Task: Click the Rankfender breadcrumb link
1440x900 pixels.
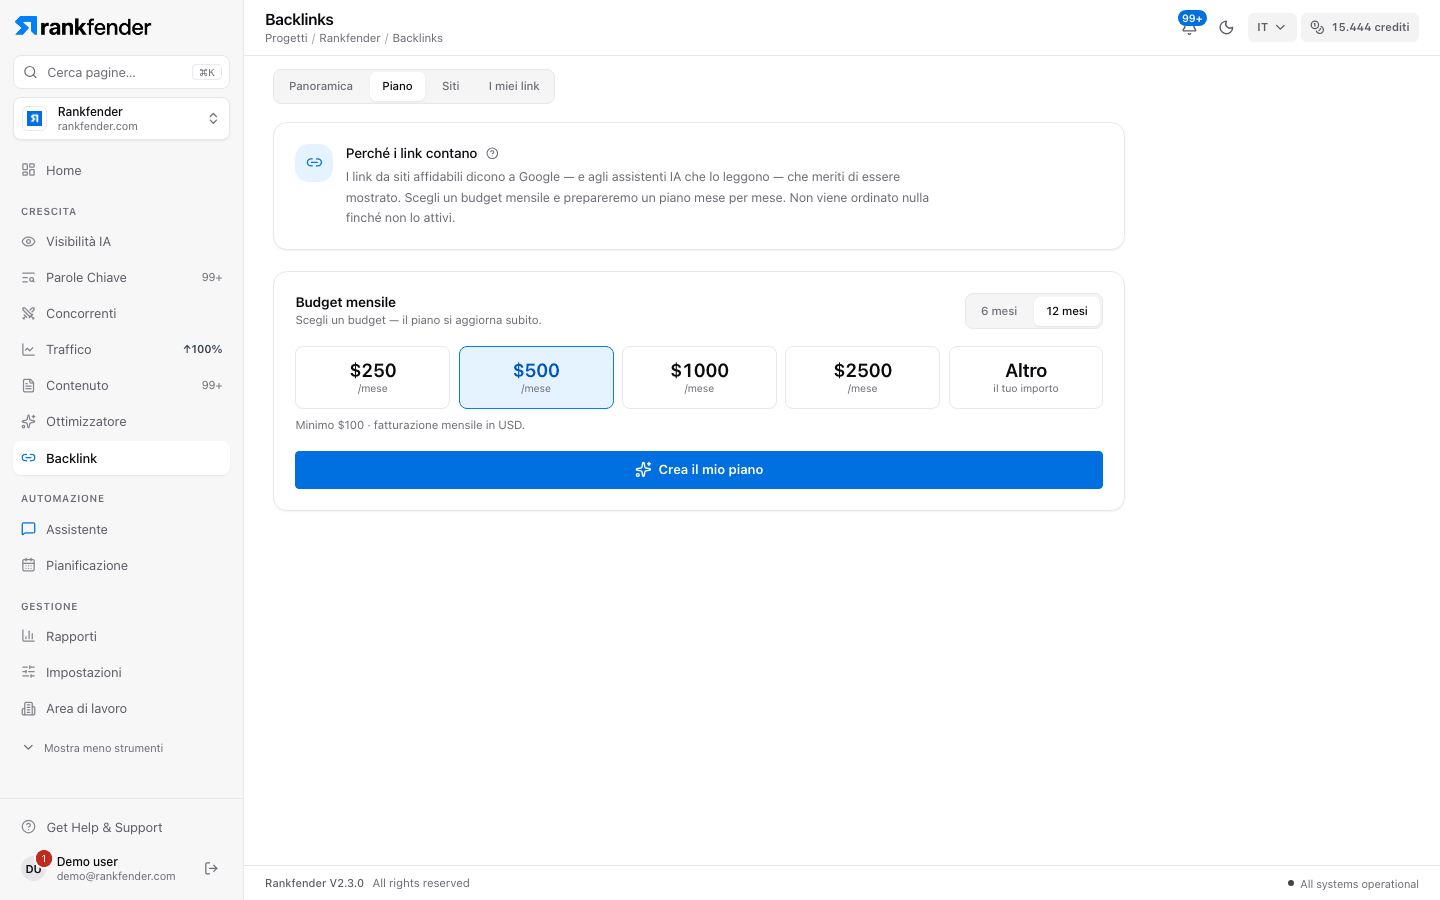Action: click(350, 38)
